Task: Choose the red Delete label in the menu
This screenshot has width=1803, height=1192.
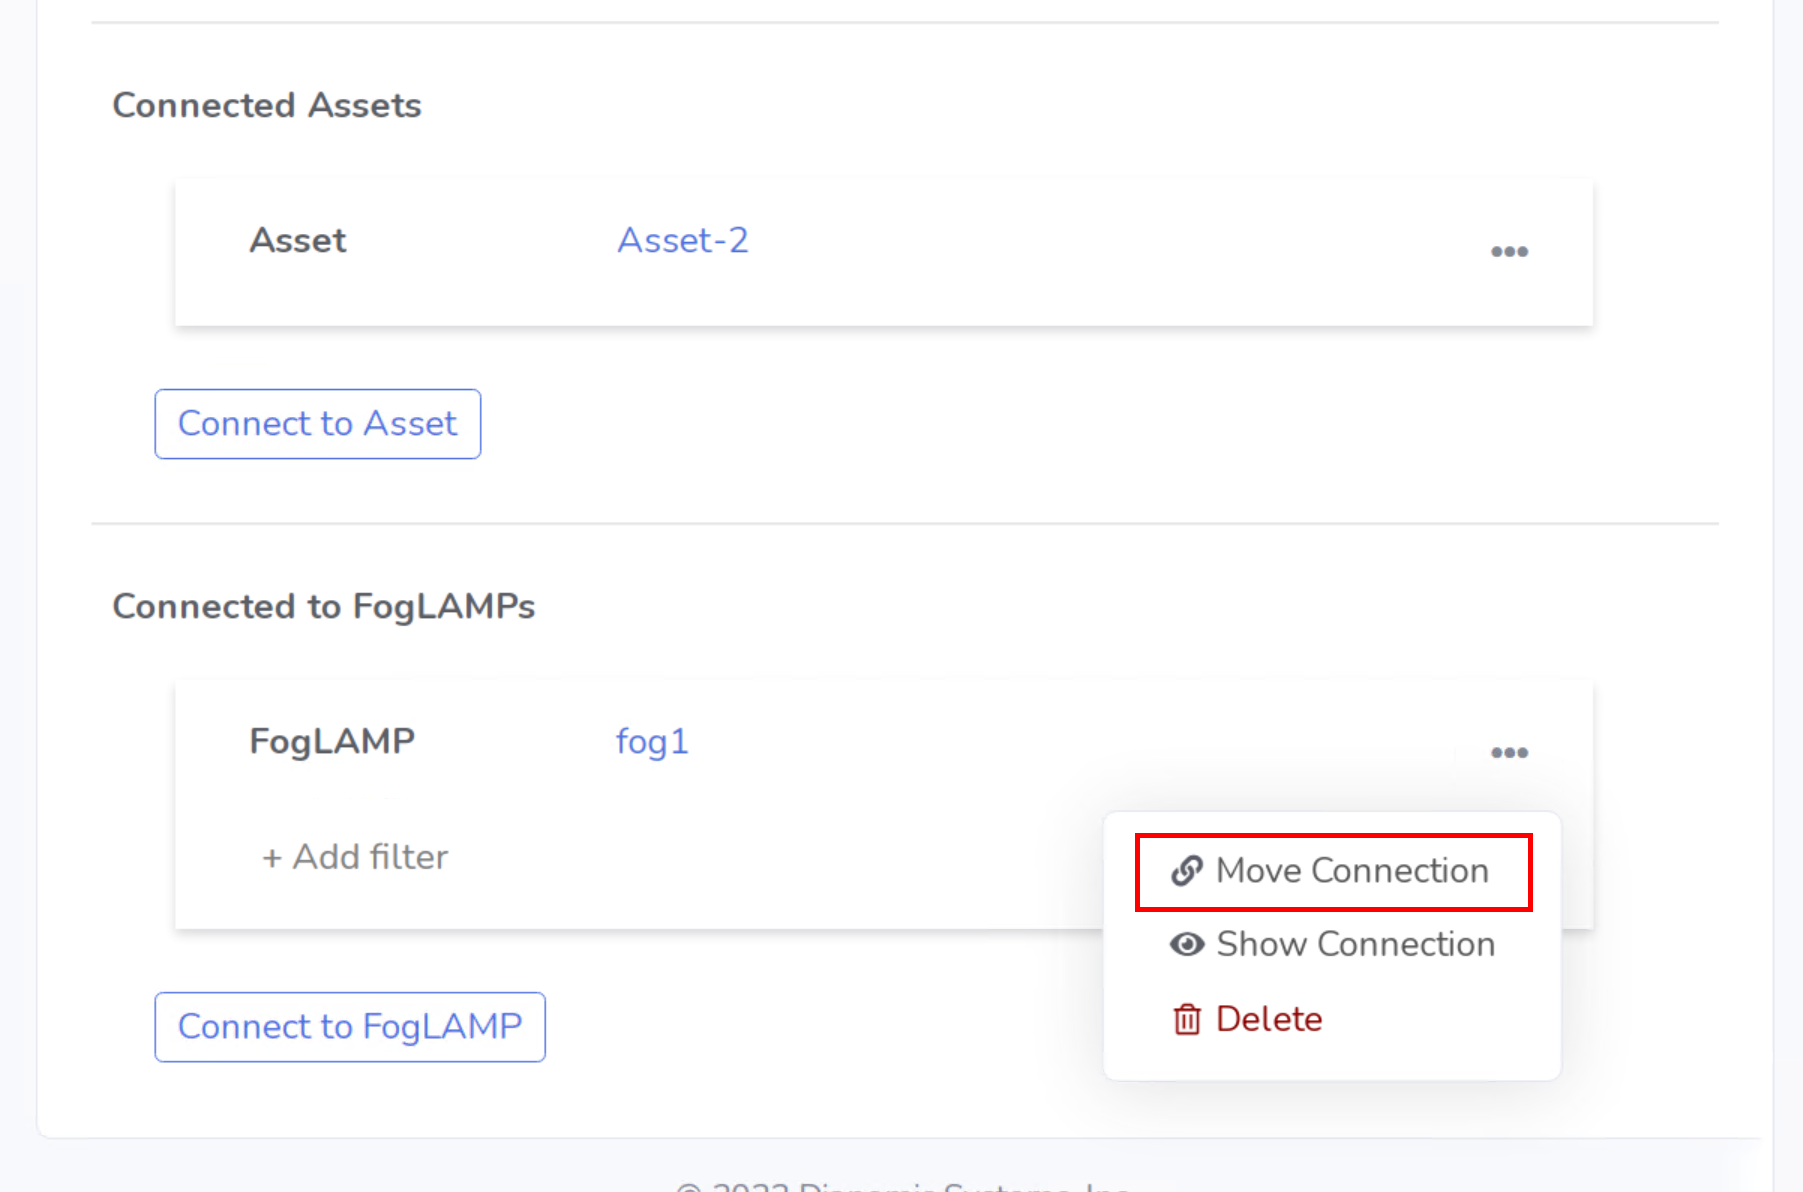Action: tap(1269, 1019)
